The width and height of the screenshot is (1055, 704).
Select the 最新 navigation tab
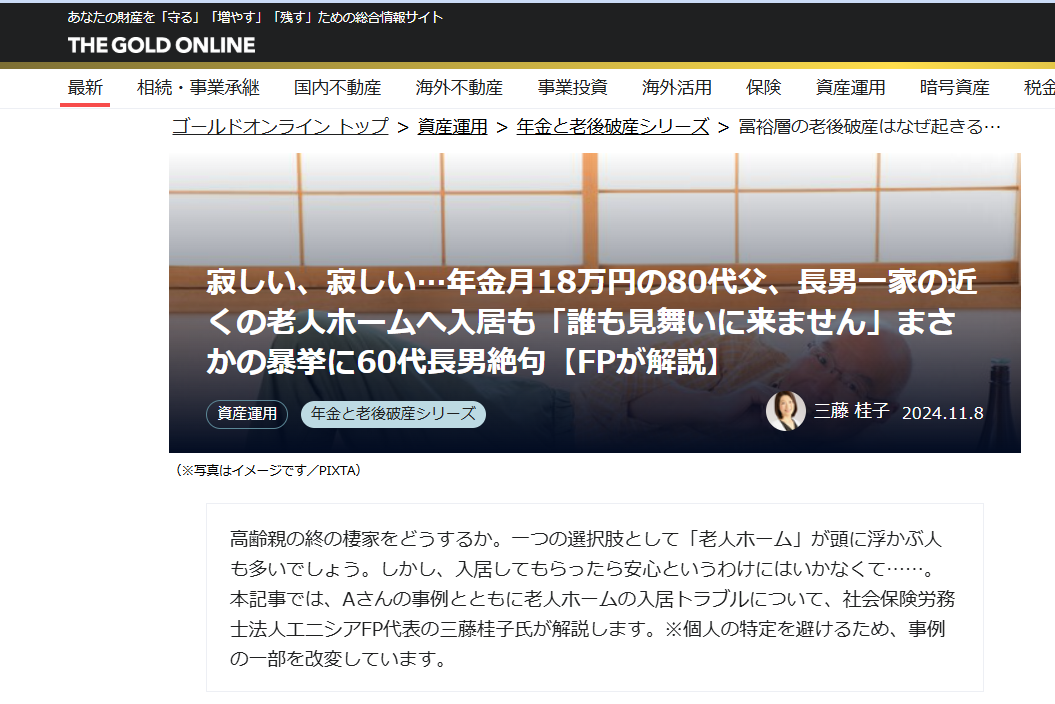[85, 87]
